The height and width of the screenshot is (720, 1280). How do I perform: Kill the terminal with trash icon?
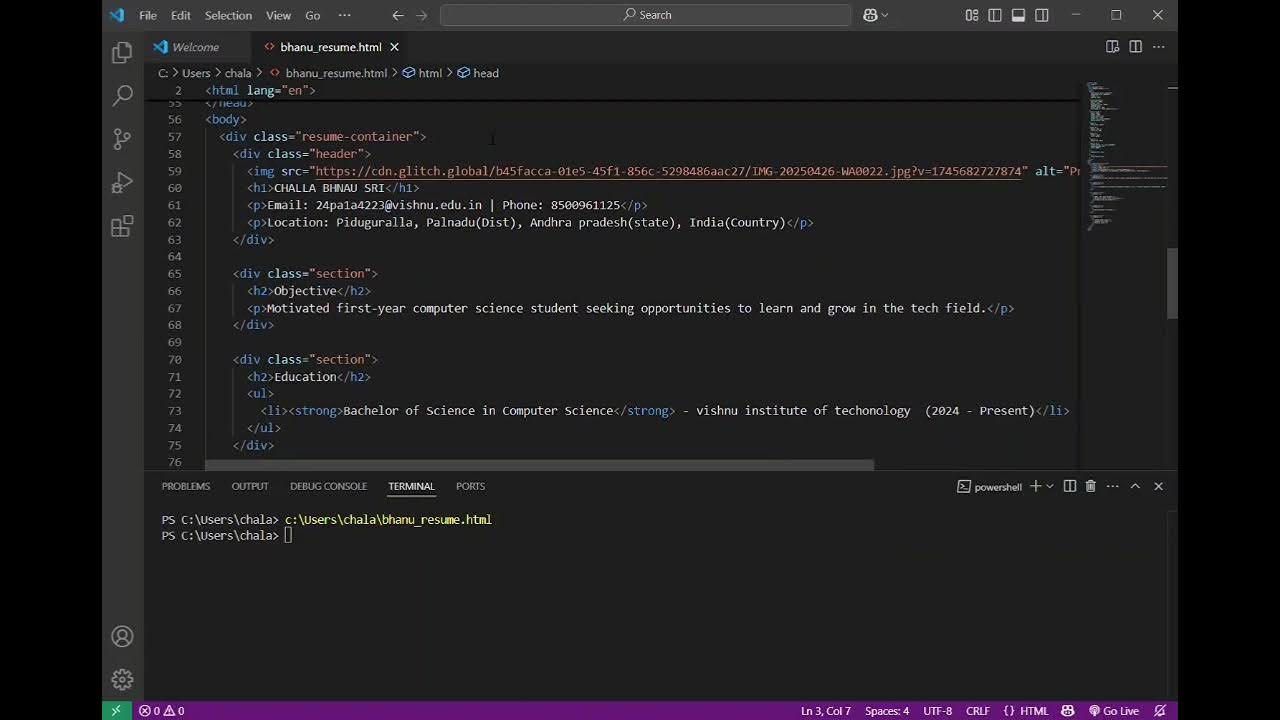[1091, 486]
